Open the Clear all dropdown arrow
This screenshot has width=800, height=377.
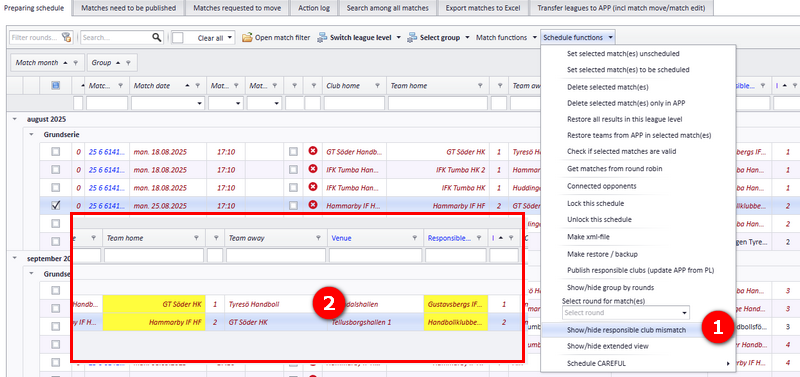230,38
